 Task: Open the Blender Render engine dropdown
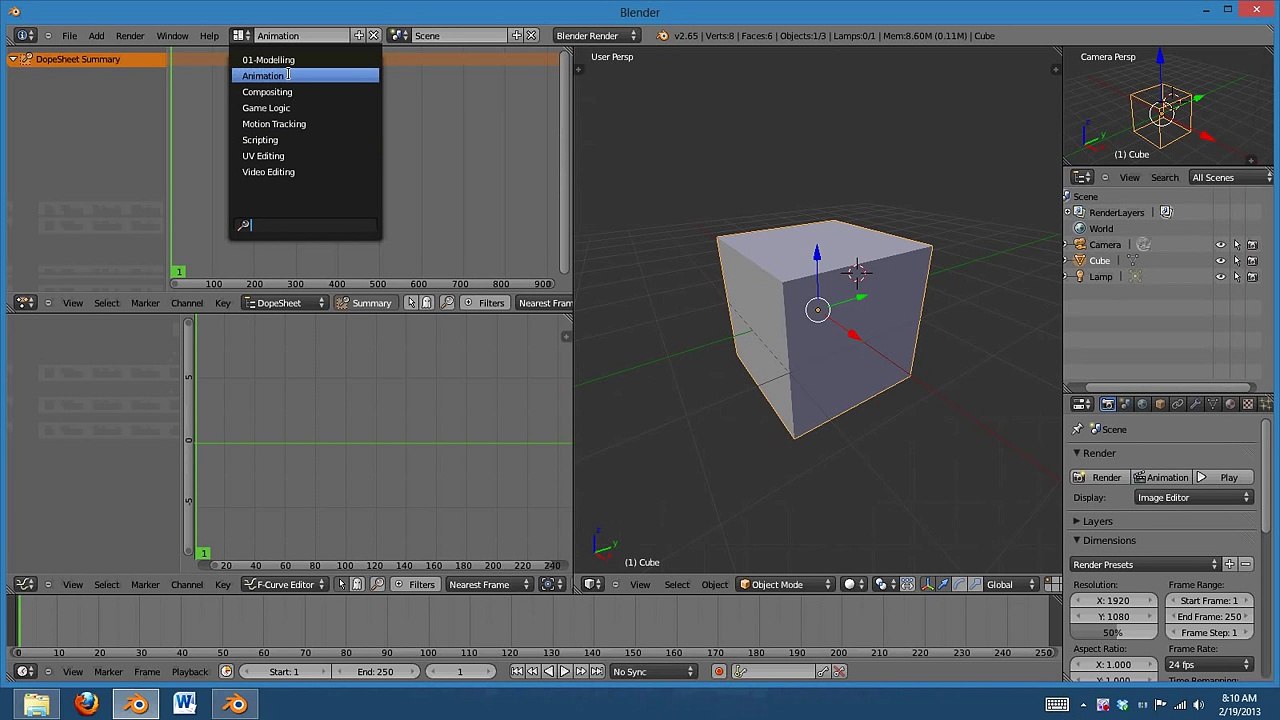pos(595,36)
